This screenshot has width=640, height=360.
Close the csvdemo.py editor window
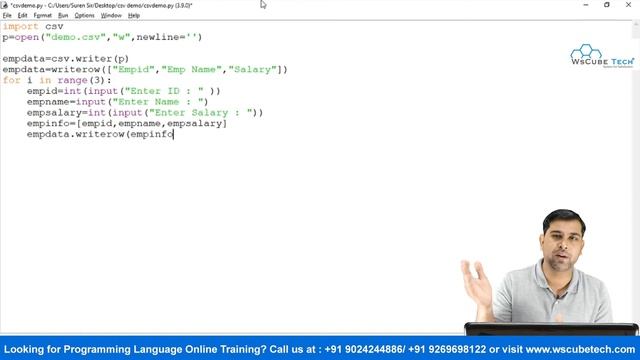coord(628,5)
